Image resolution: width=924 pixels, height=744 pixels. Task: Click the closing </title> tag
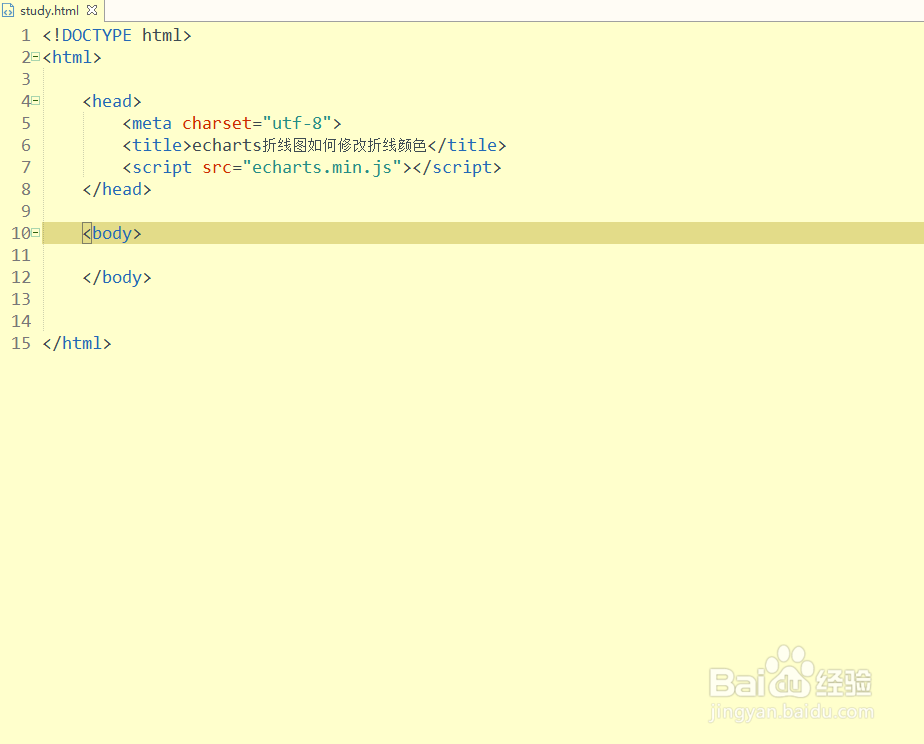point(467,145)
